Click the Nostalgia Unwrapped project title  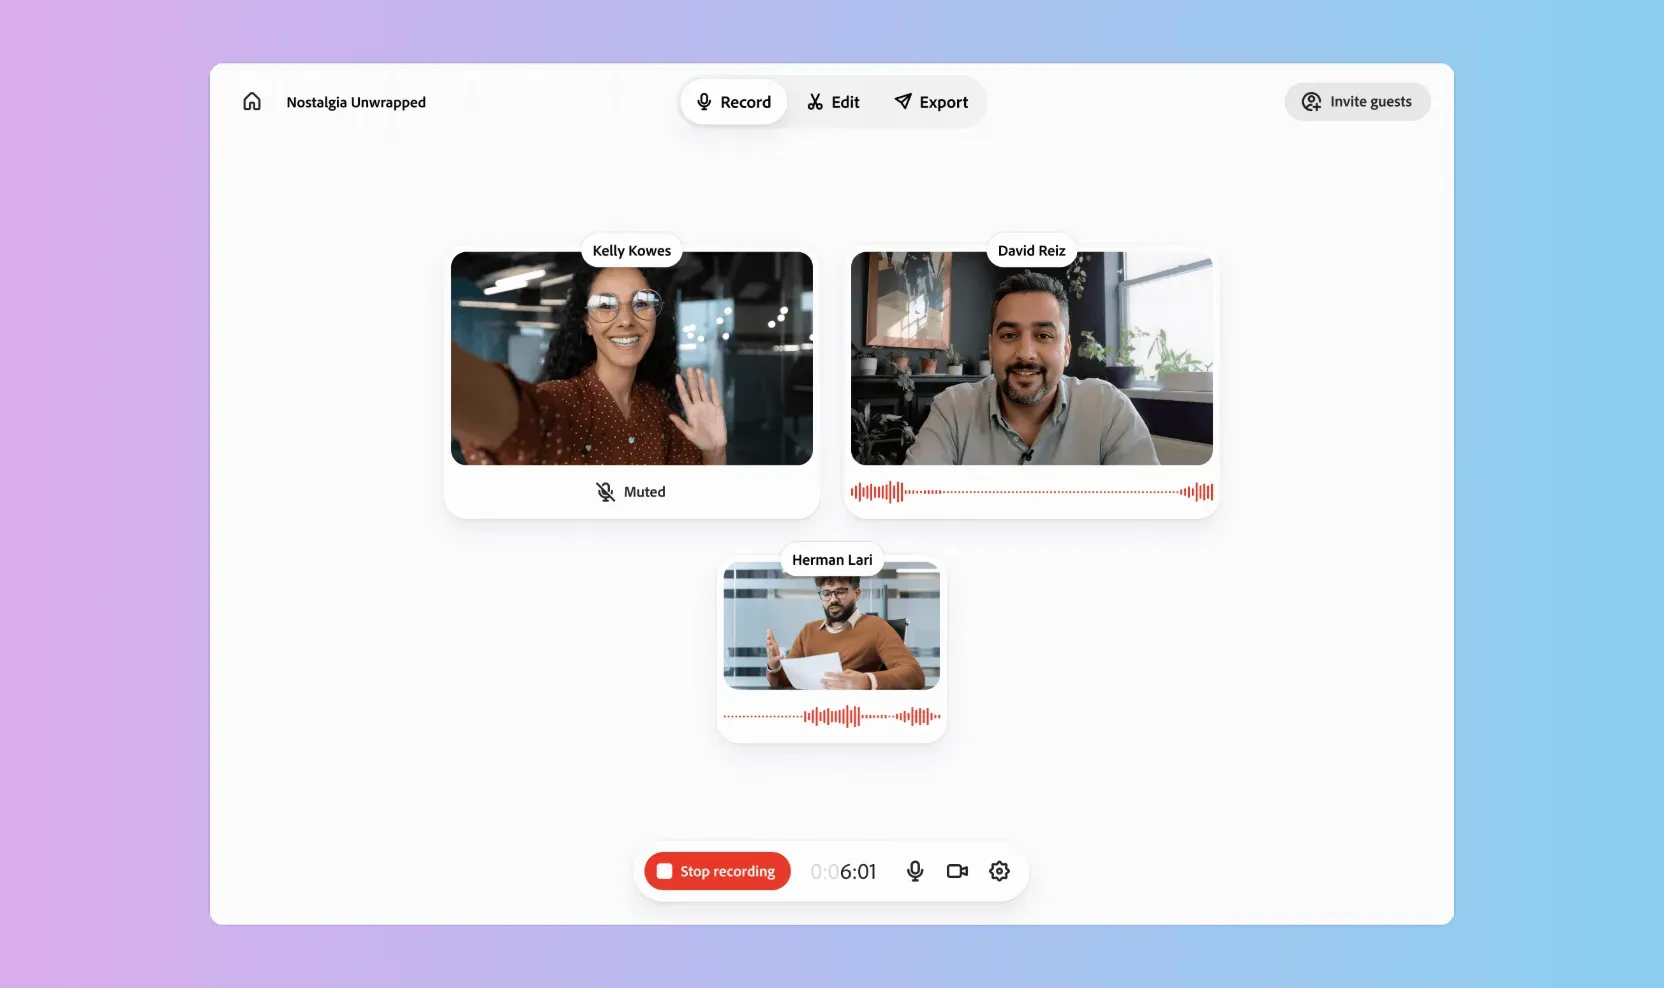click(x=356, y=102)
